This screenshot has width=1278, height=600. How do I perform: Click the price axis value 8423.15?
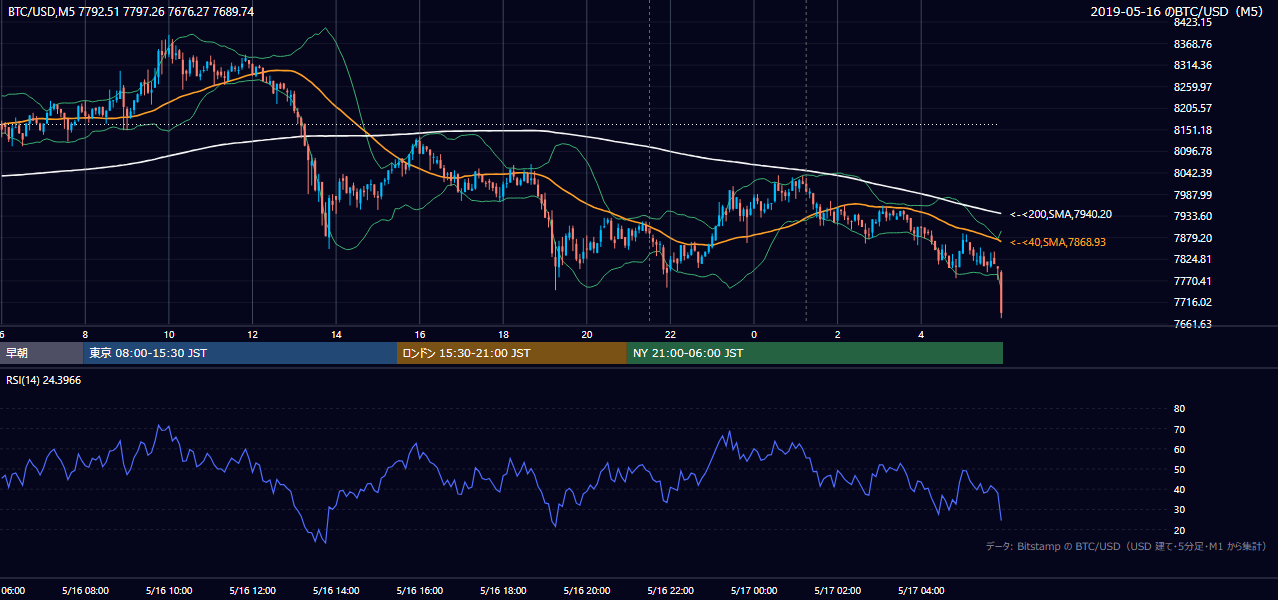(1193, 22)
